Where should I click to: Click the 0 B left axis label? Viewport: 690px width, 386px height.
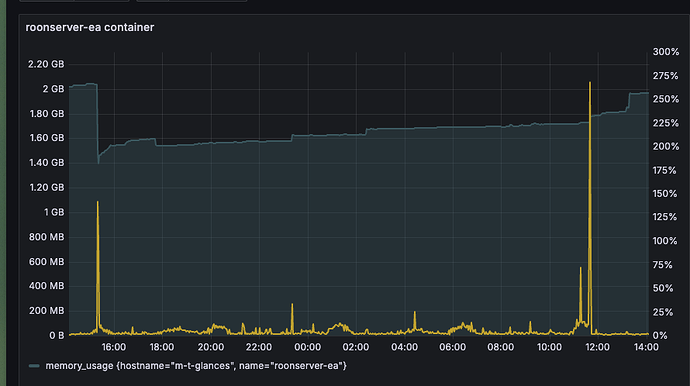(57, 336)
